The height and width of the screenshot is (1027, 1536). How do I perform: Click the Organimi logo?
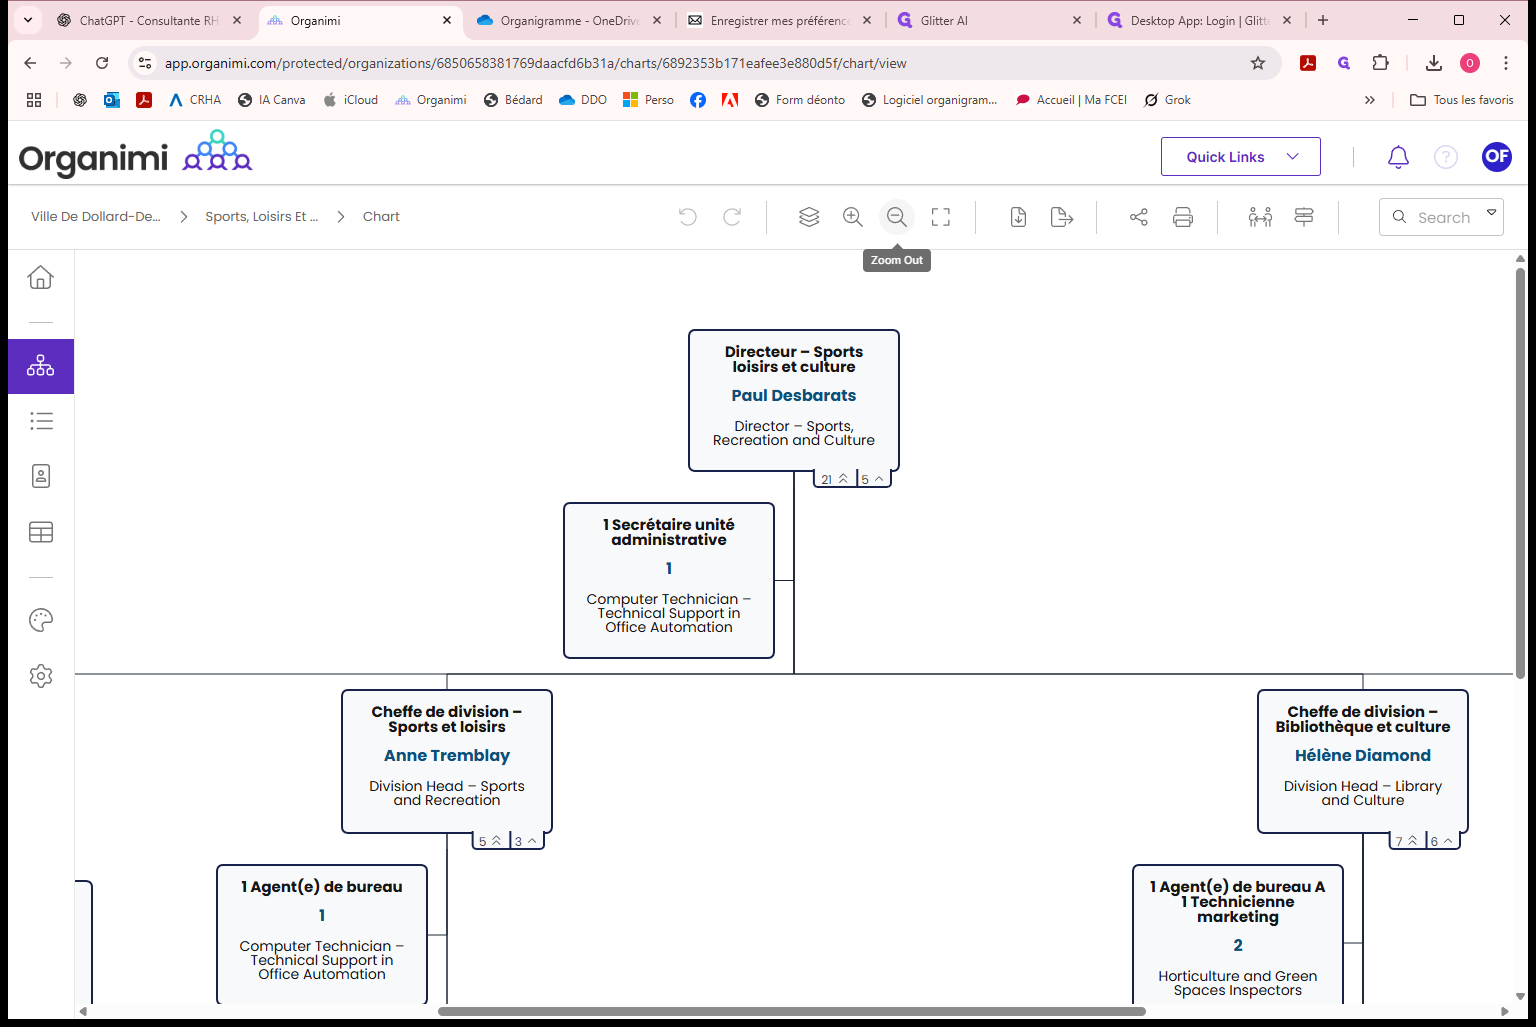(x=135, y=155)
